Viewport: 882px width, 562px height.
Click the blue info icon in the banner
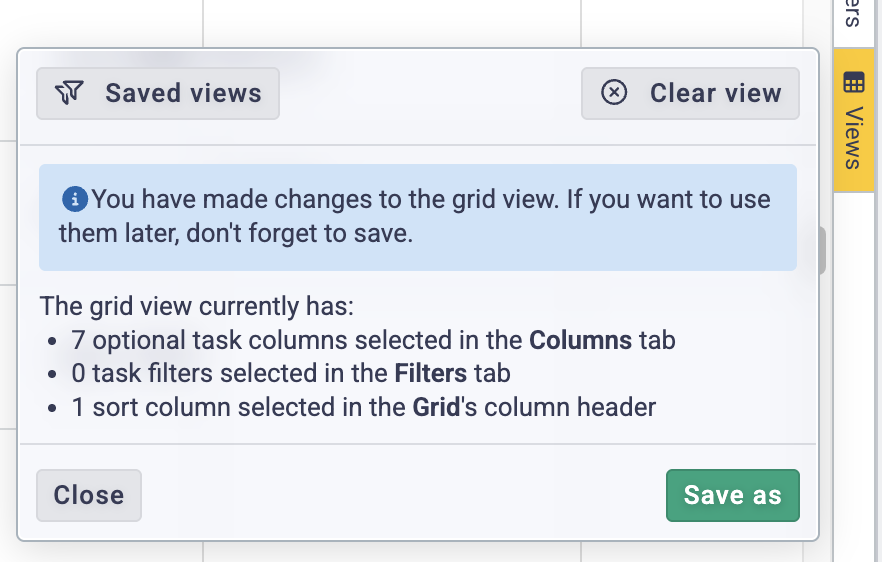(74, 199)
